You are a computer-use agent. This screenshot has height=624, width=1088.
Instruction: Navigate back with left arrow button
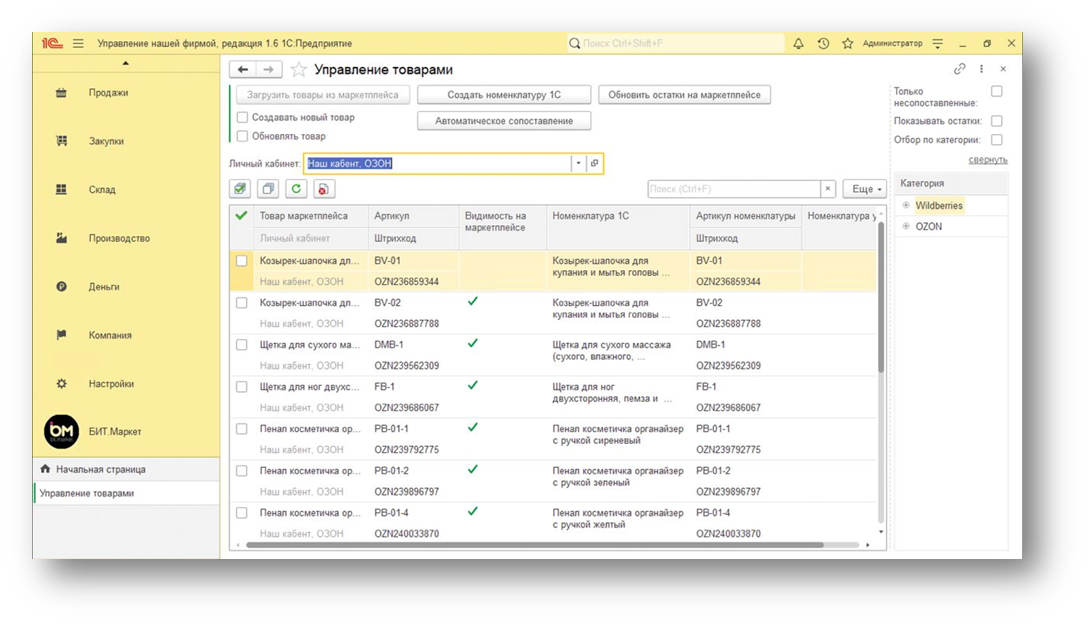(242, 69)
